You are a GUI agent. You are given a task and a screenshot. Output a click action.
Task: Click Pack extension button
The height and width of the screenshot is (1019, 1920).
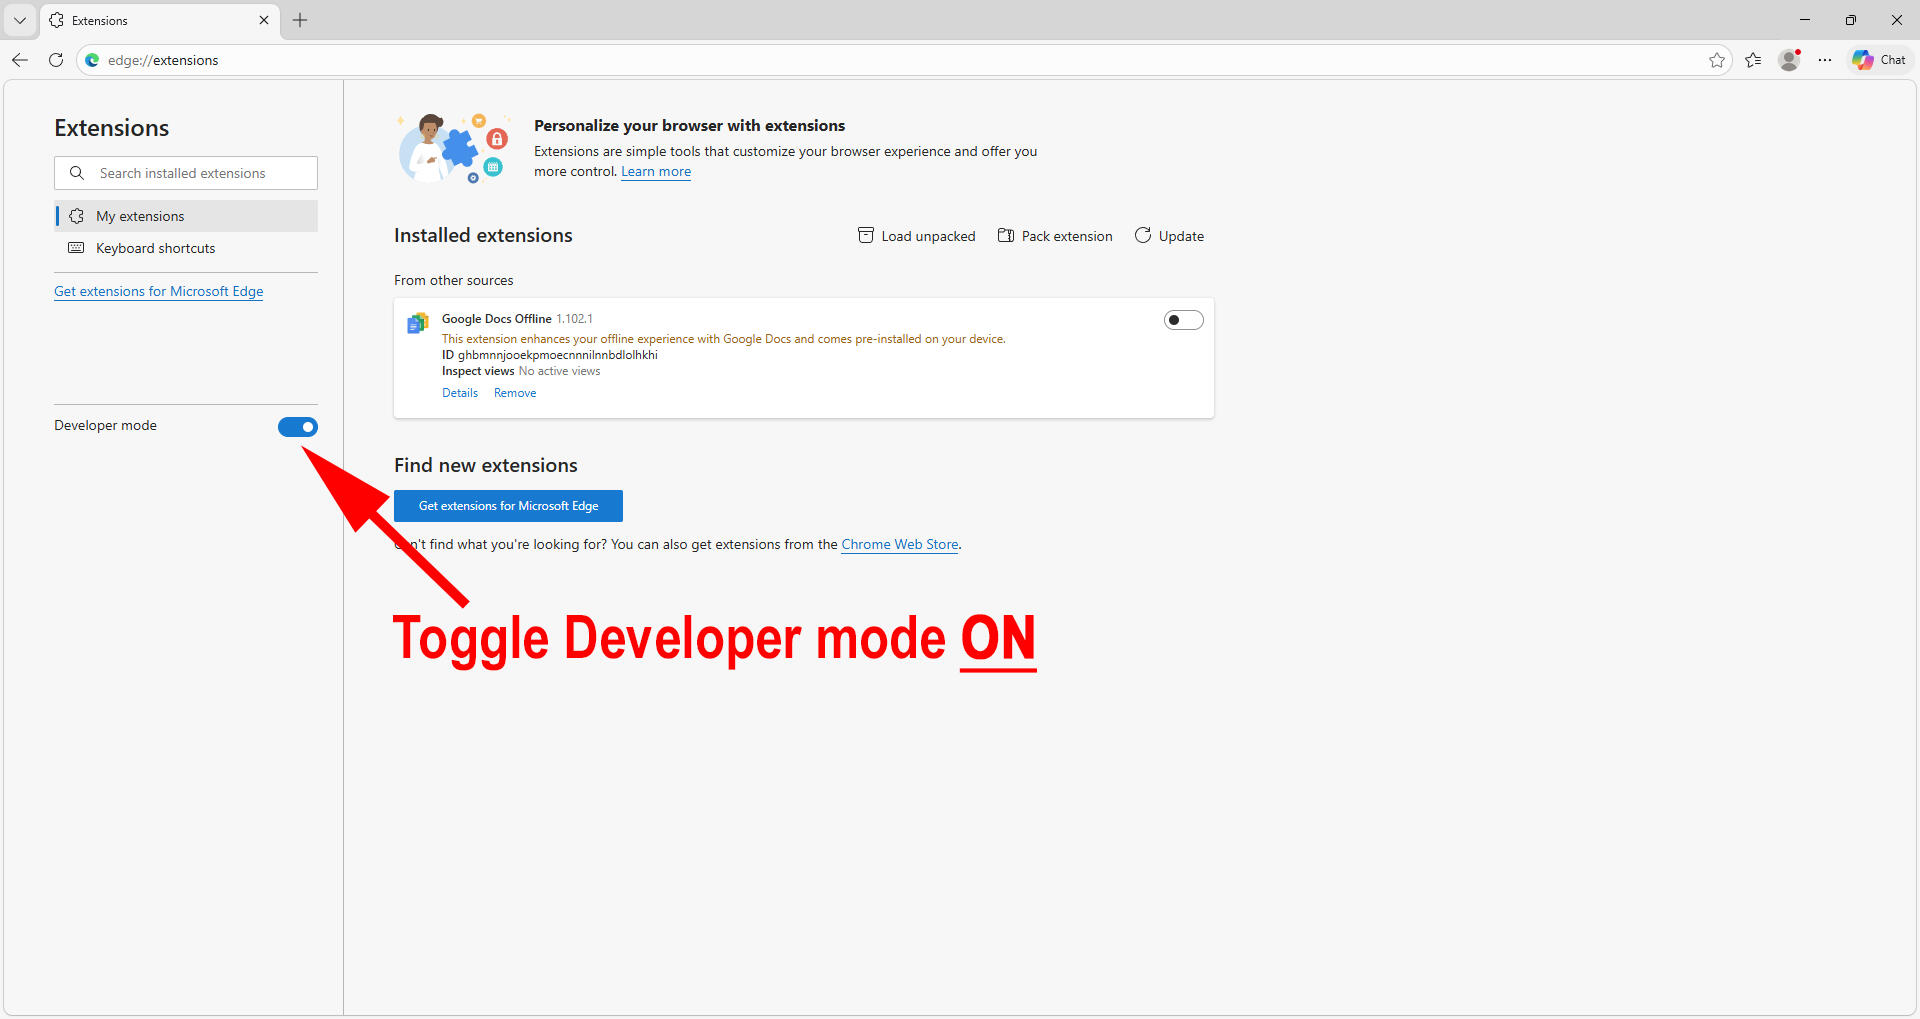tap(1055, 236)
